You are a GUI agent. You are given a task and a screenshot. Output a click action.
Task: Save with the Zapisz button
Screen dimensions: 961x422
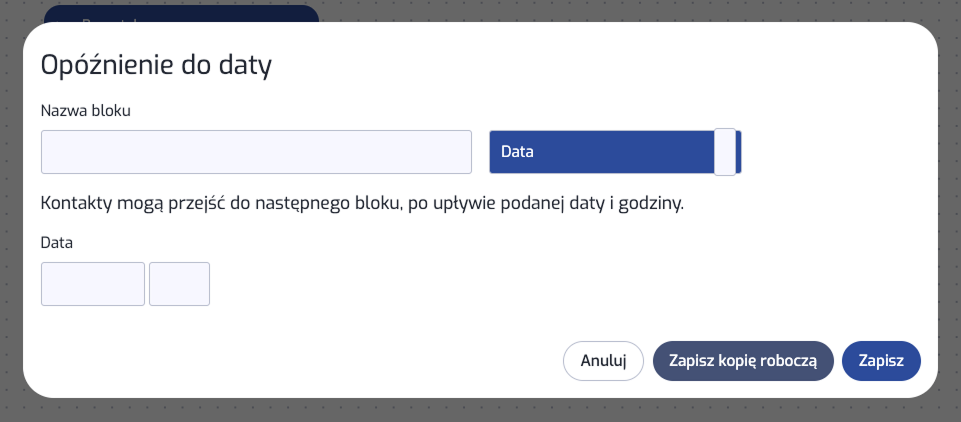[x=881, y=361]
